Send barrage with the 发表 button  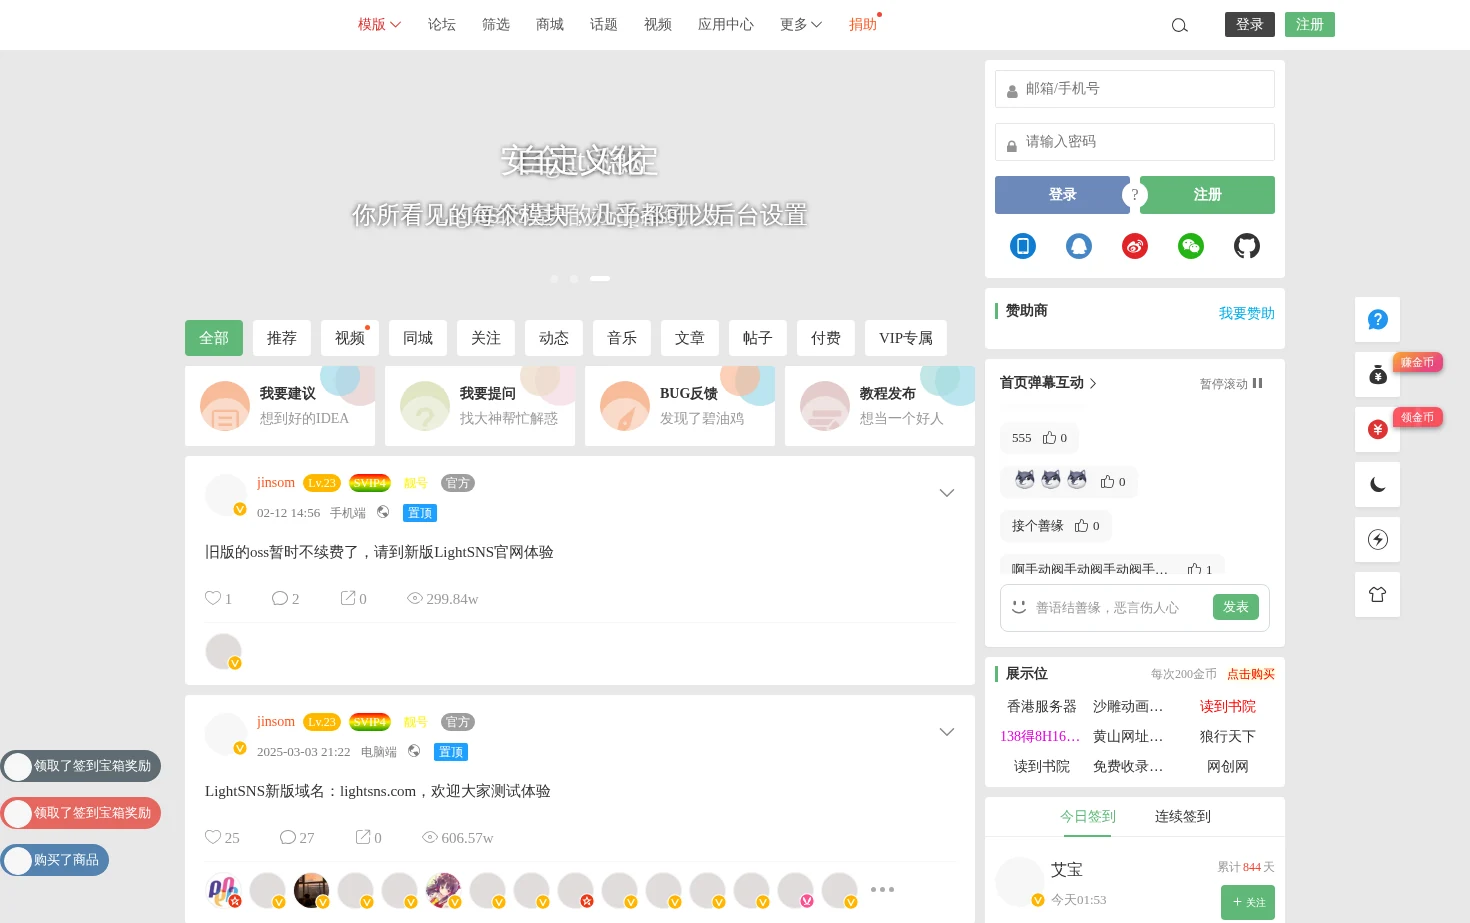pos(1236,607)
